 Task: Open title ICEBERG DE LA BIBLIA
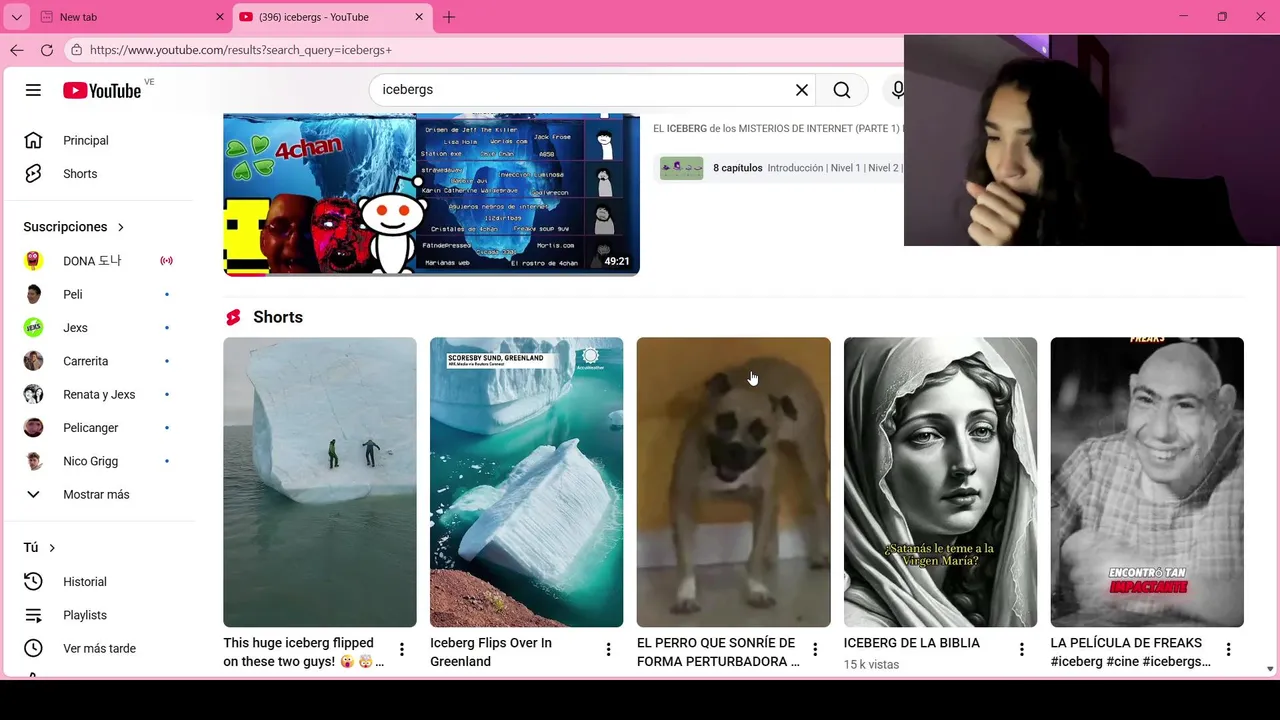[x=912, y=643]
